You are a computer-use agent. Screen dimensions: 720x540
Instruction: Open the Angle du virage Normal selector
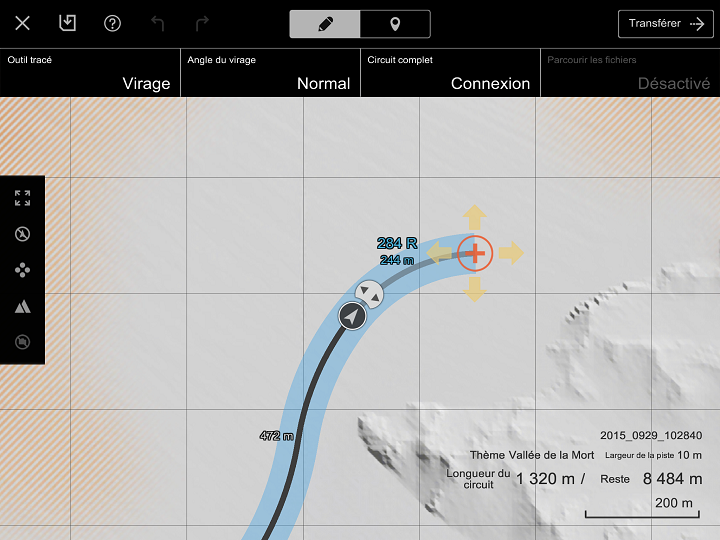pyautogui.click(x=270, y=73)
